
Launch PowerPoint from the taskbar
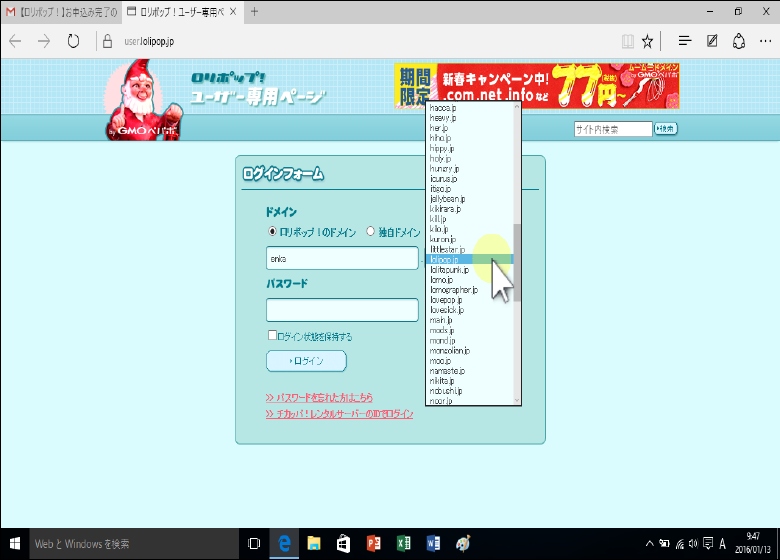pyautogui.click(x=374, y=544)
